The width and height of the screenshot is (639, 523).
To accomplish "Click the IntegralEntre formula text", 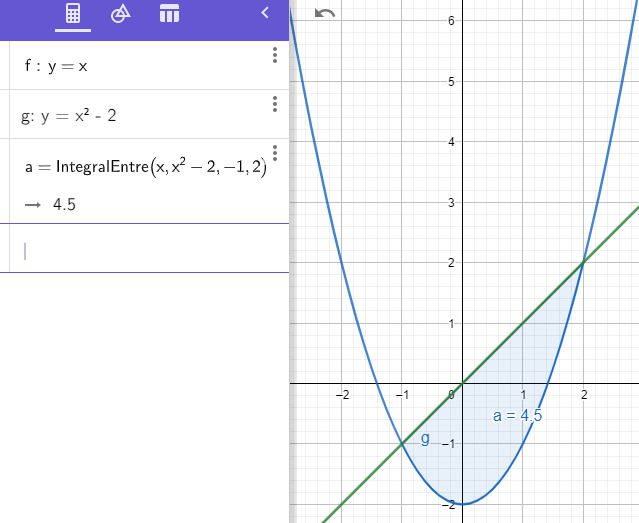I will (145, 167).
